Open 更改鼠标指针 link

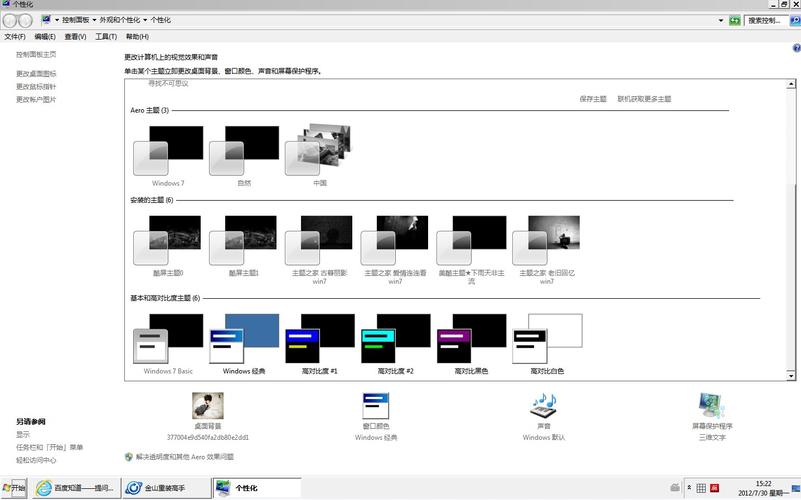[36, 86]
